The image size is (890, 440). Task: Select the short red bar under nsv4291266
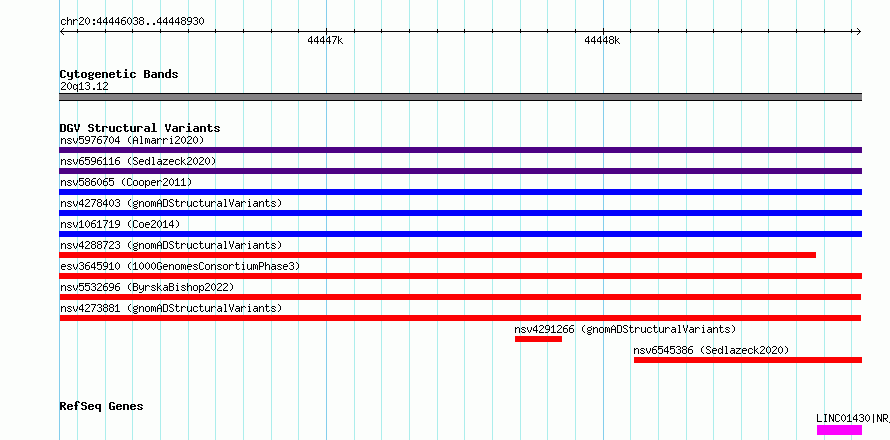(x=538, y=339)
